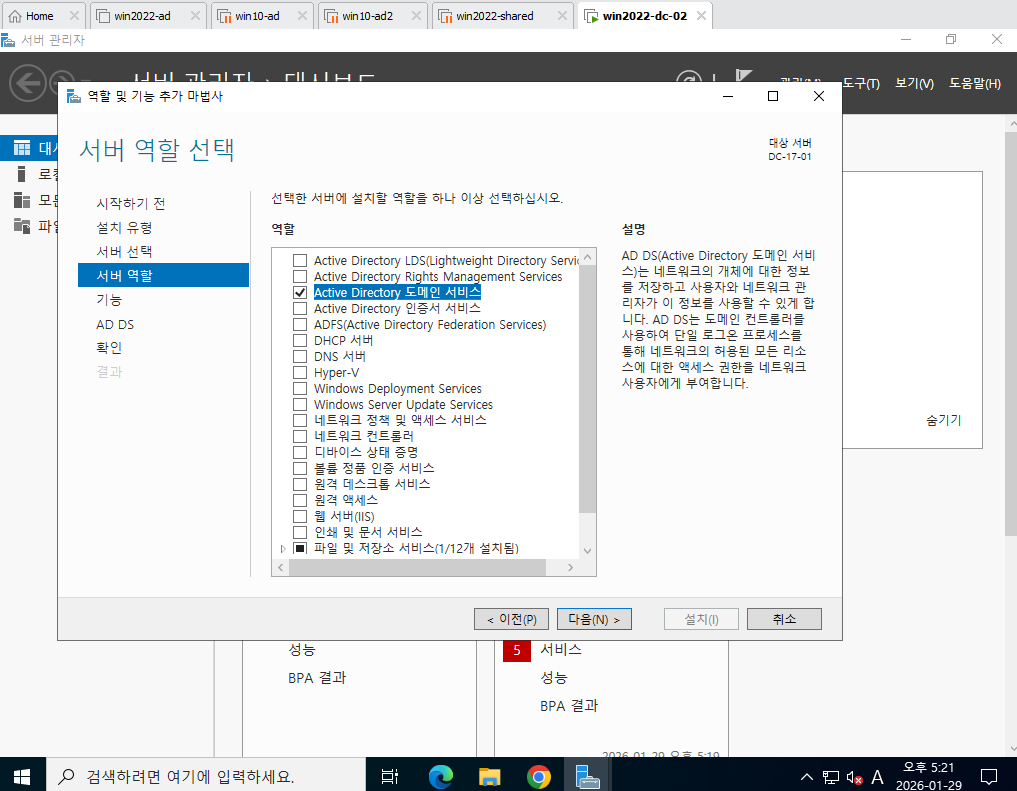Expand 파일 및 저장소 서비스 tree node
Screen dimensions: 1017x791
(283, 549)
